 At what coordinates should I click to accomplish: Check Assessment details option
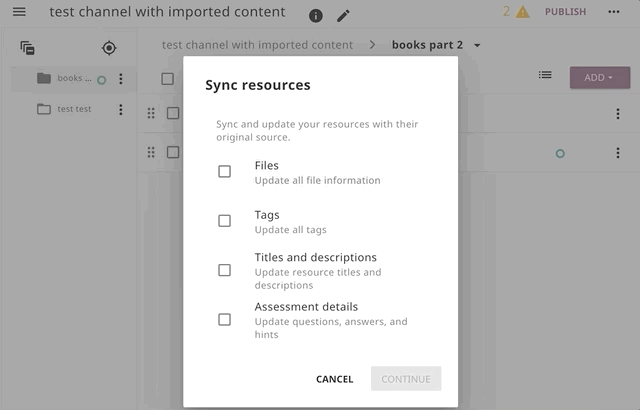224,319
